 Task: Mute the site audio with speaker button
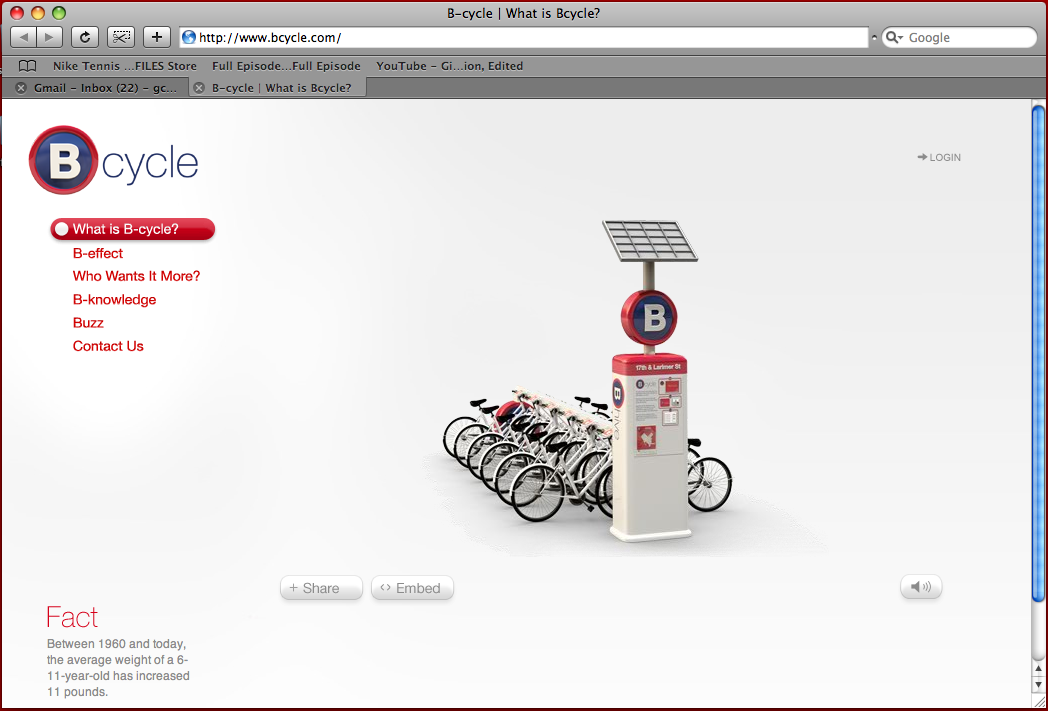pos(921,587)
